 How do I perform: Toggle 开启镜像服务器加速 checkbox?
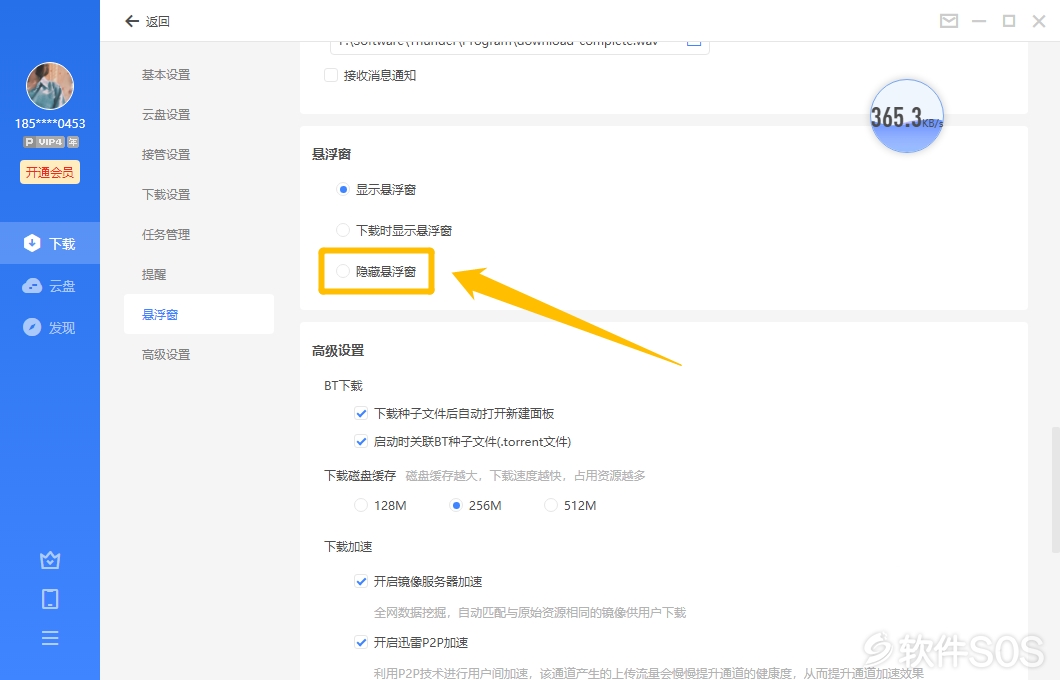point(361,581)
